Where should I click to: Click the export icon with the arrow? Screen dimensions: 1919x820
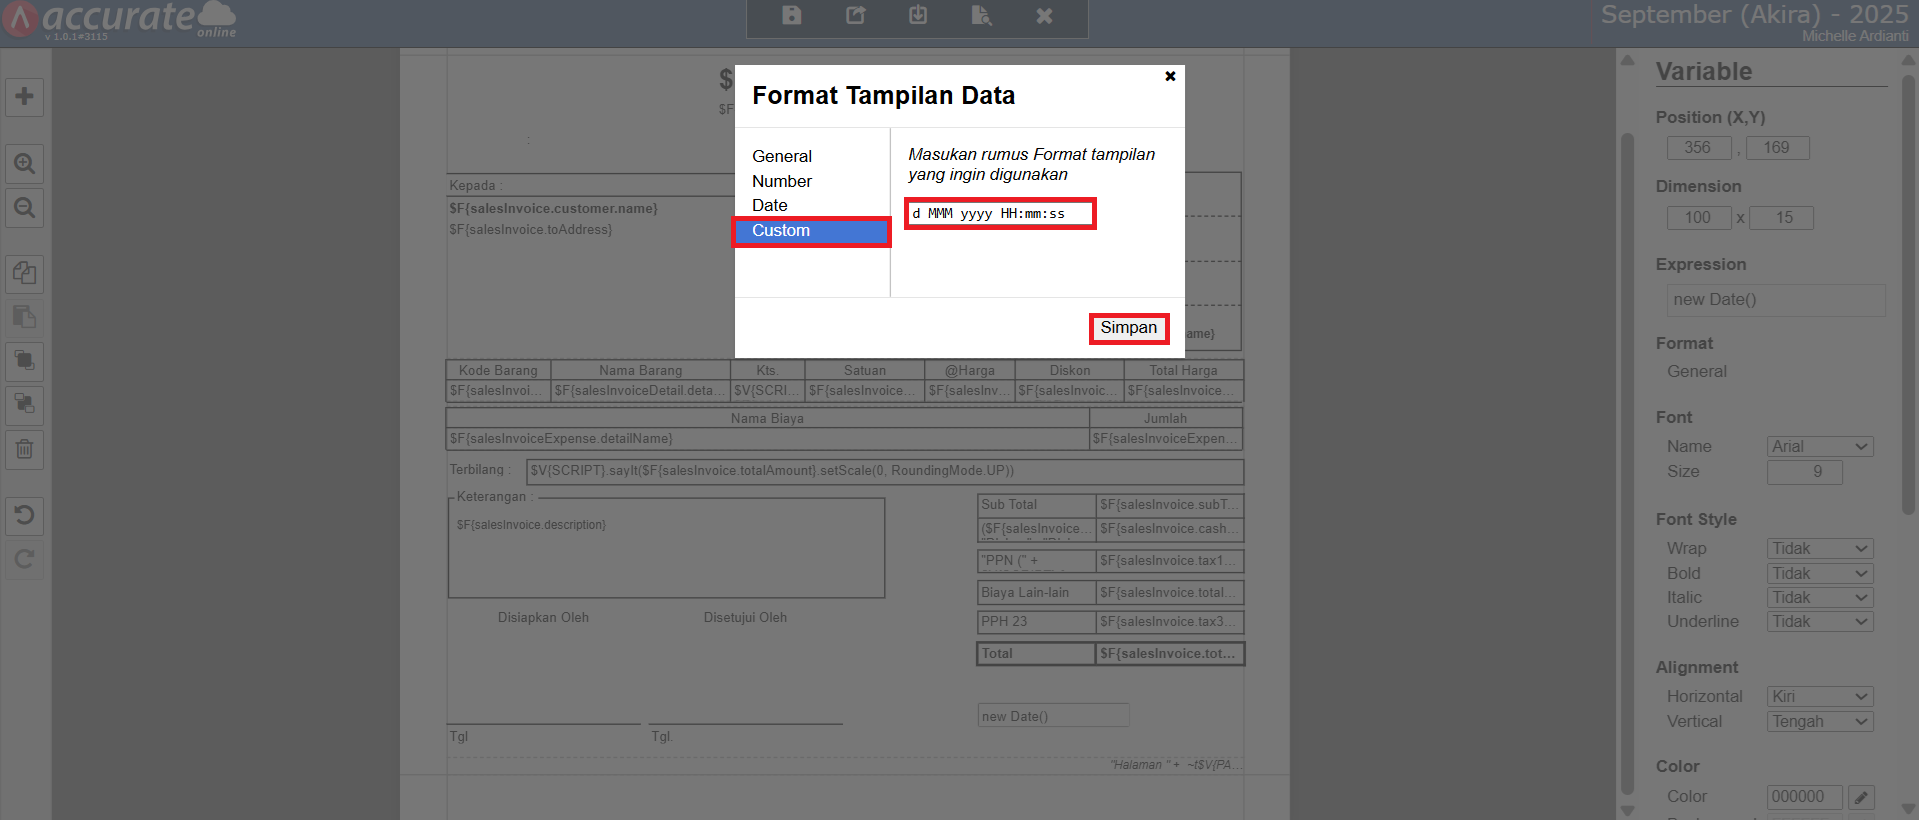point(855,15)
